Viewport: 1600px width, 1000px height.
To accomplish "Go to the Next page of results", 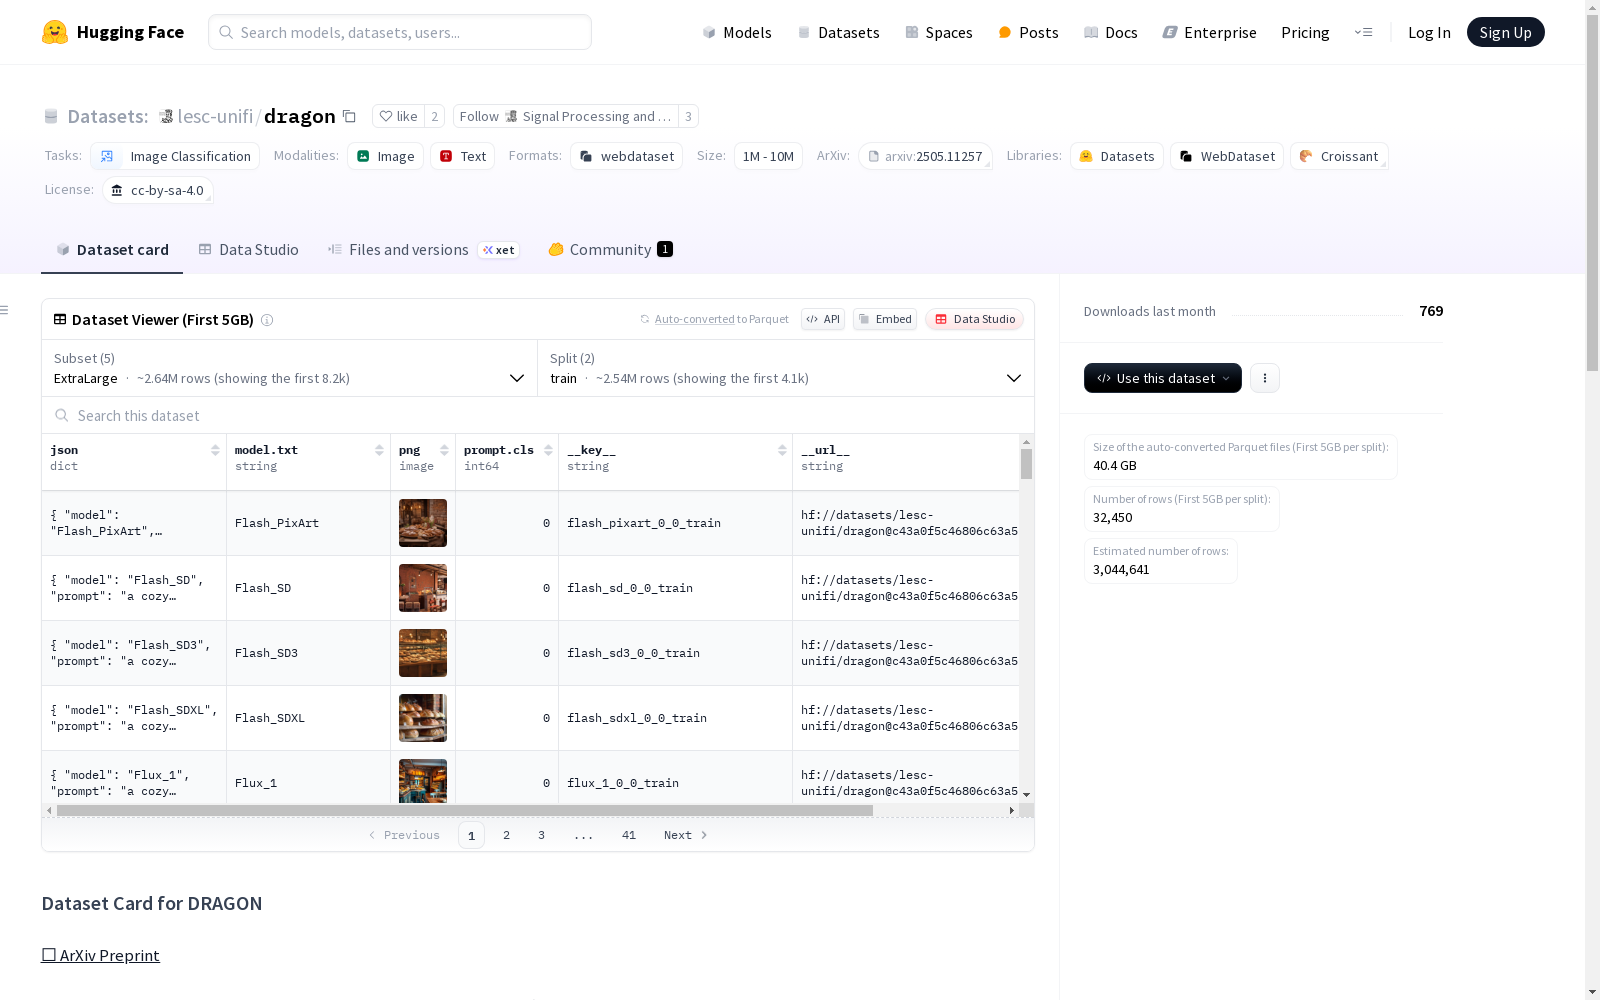I will tap(686, 835).
